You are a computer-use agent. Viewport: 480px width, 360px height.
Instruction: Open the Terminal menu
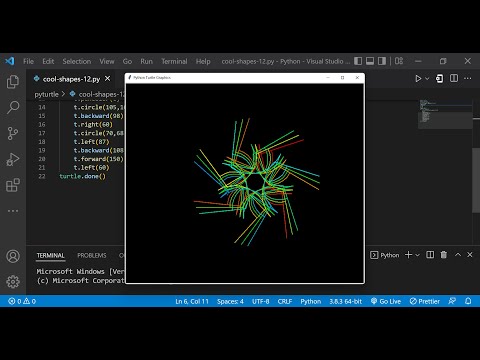pos(174,61)
